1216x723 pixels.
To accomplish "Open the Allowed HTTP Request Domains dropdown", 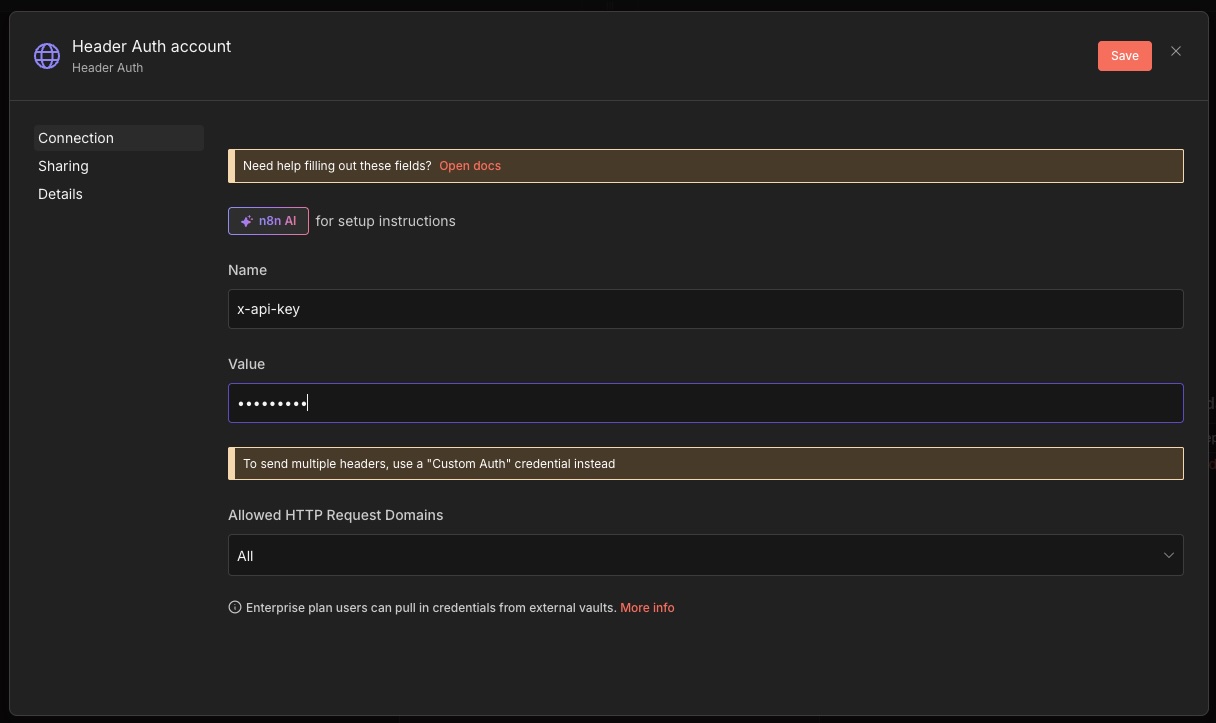I will (706, 555).
